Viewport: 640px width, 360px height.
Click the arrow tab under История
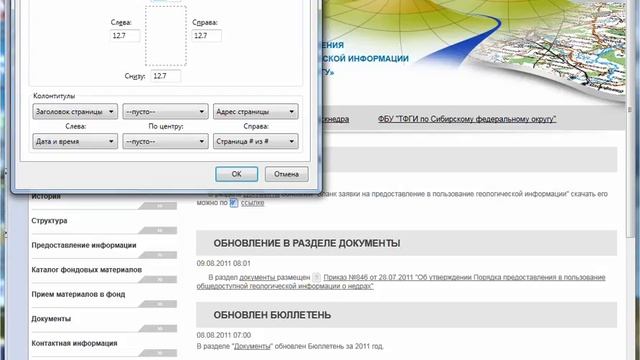[158, 206]
